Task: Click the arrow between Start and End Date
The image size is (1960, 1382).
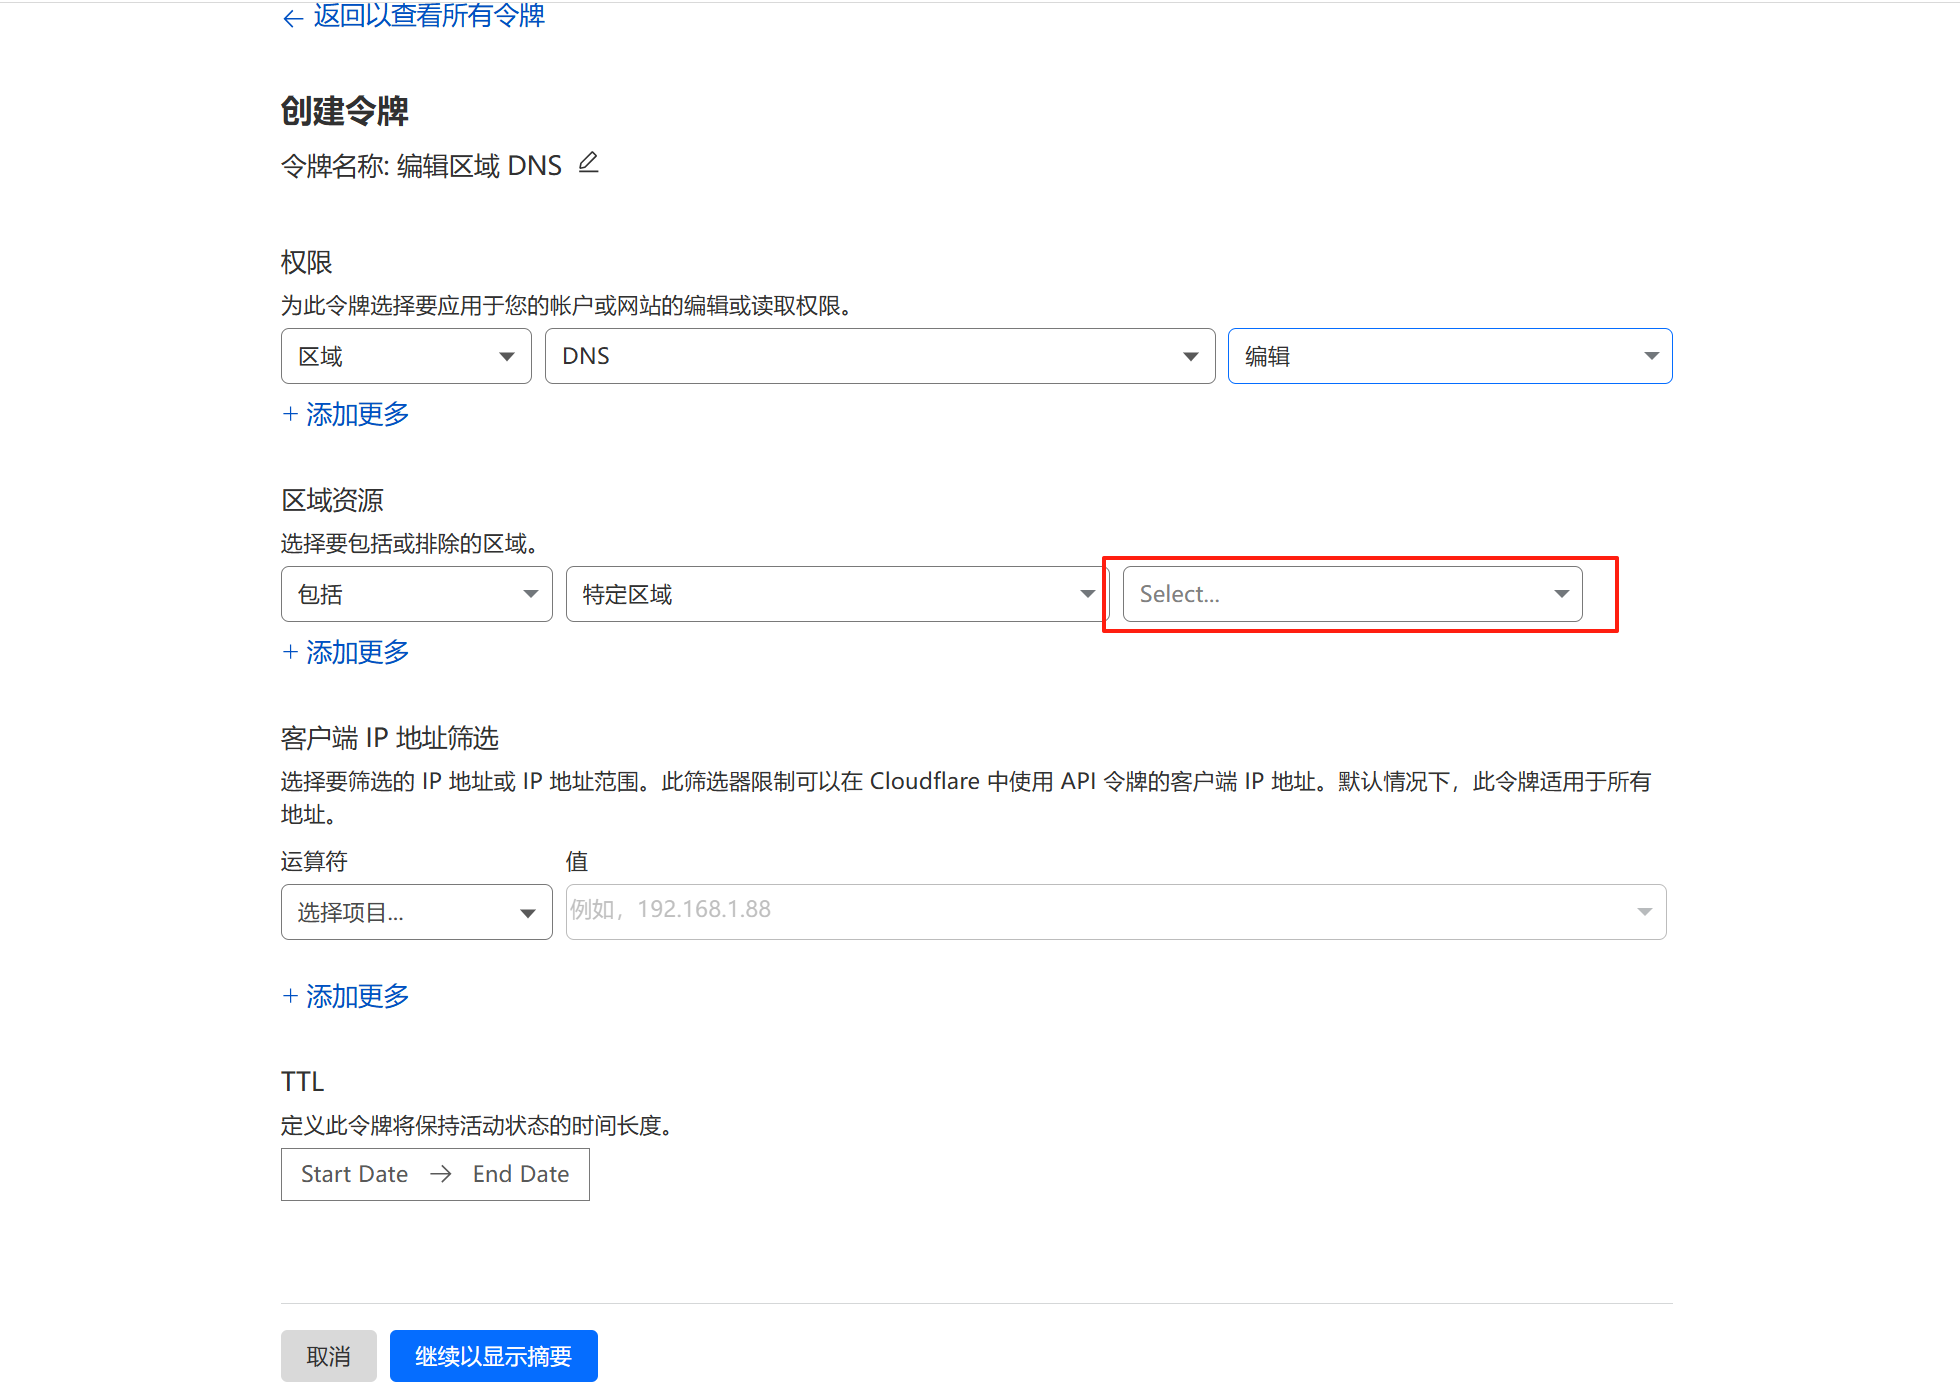Action: (441, 1174)
